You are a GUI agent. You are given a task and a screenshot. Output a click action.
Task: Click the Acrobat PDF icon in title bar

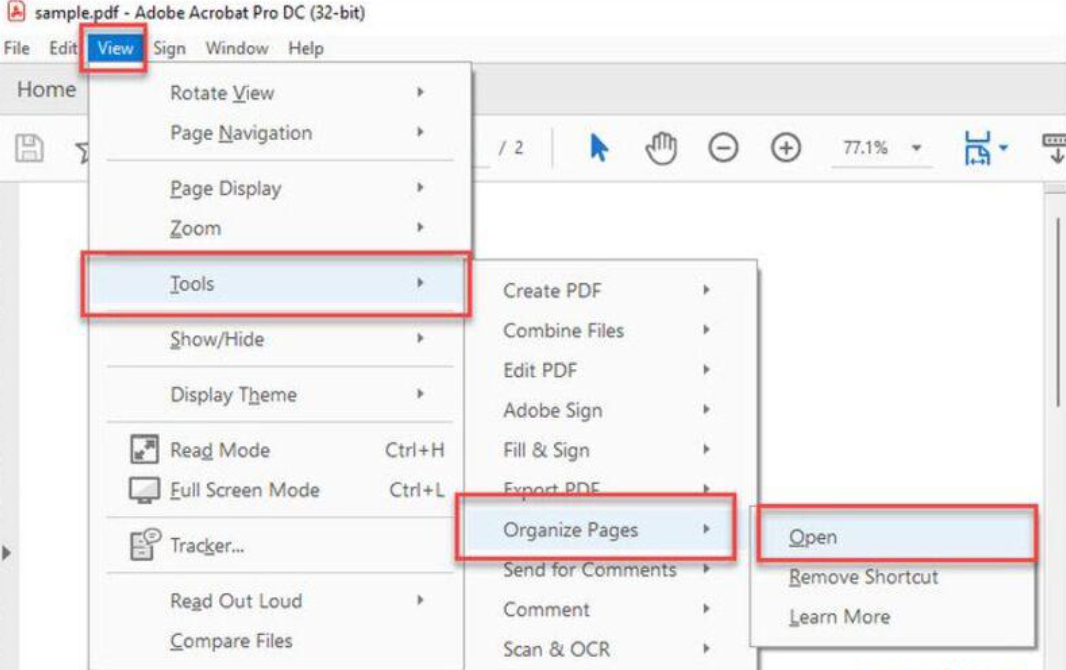coord(16,12)
